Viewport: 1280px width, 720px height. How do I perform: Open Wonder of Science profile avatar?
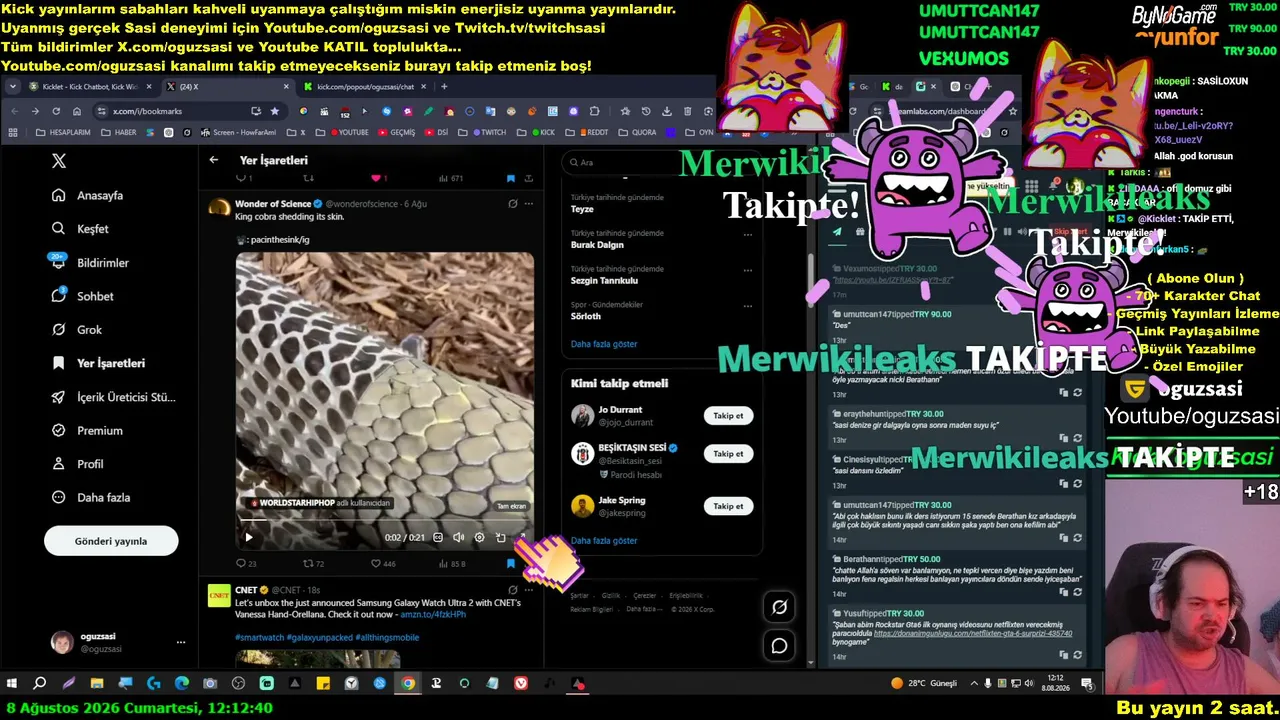[x=219, y=207]
